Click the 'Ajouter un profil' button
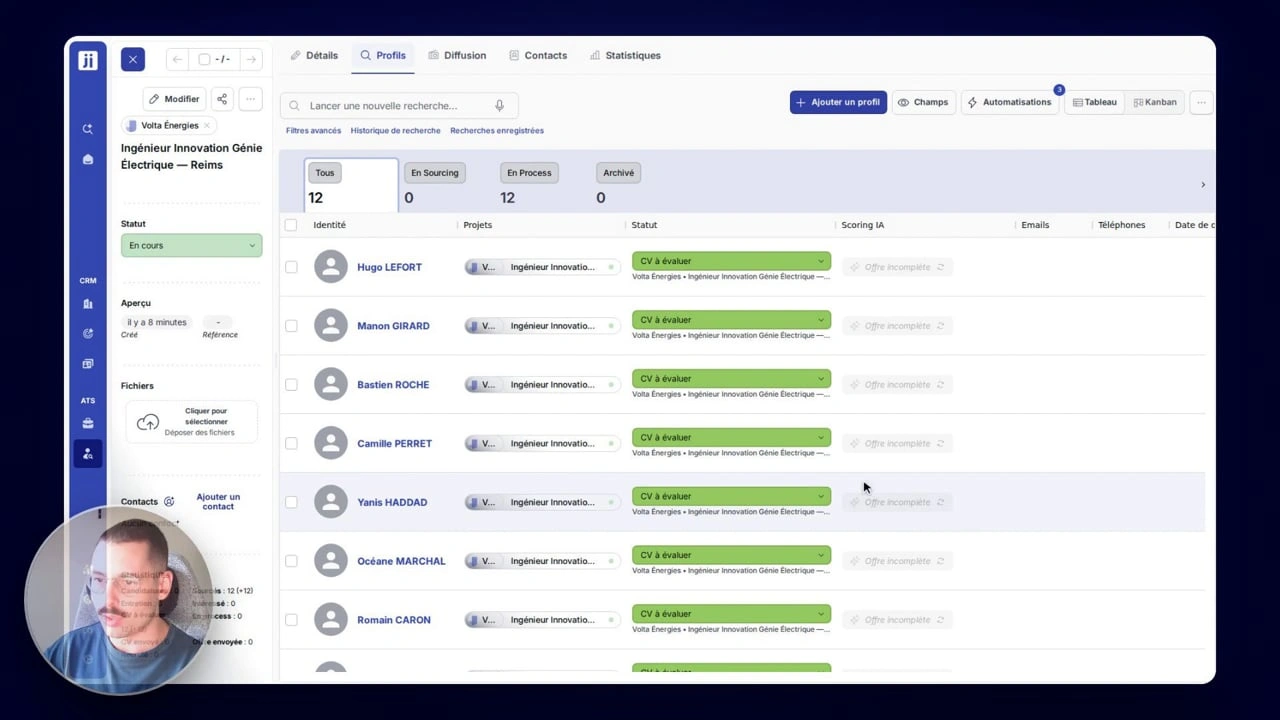The image size is (1280, 720). pos(838,102)
